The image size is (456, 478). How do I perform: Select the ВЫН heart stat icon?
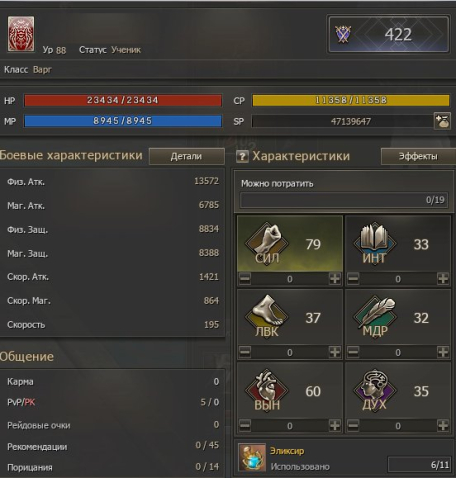tap(267, 390)
